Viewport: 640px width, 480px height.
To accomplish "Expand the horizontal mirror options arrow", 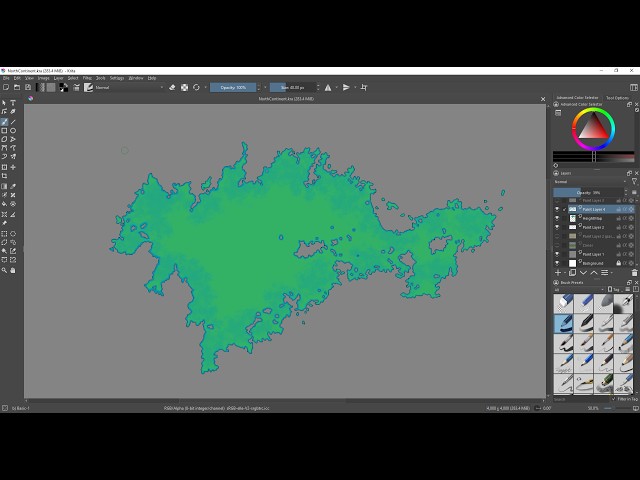I will coord(337,87).
